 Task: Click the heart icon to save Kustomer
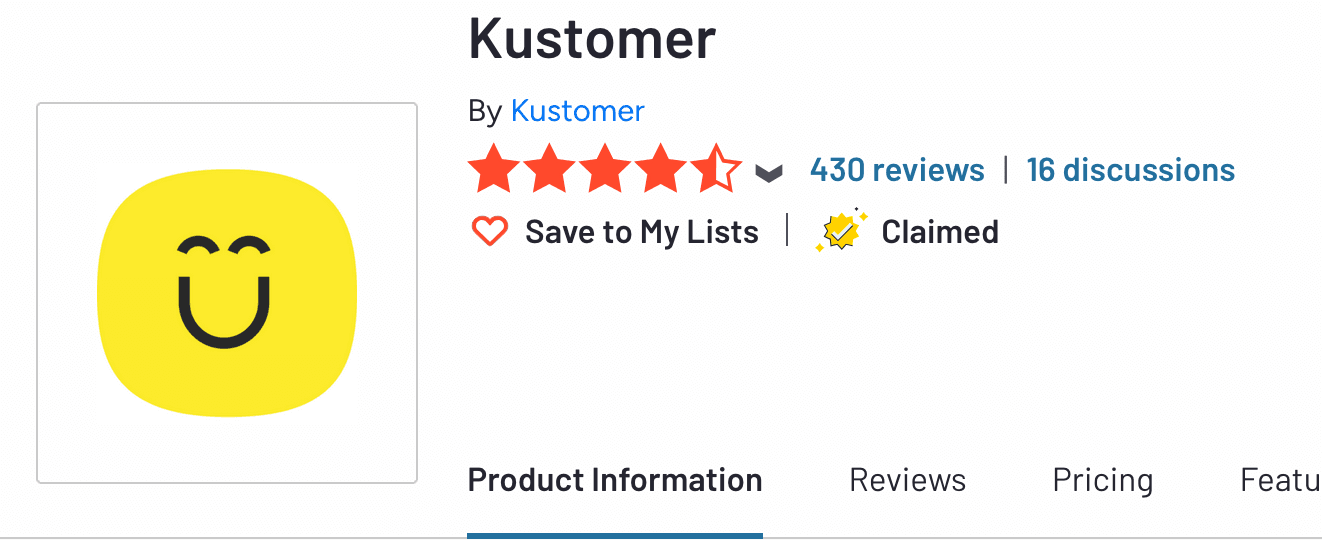pos(490,232)
